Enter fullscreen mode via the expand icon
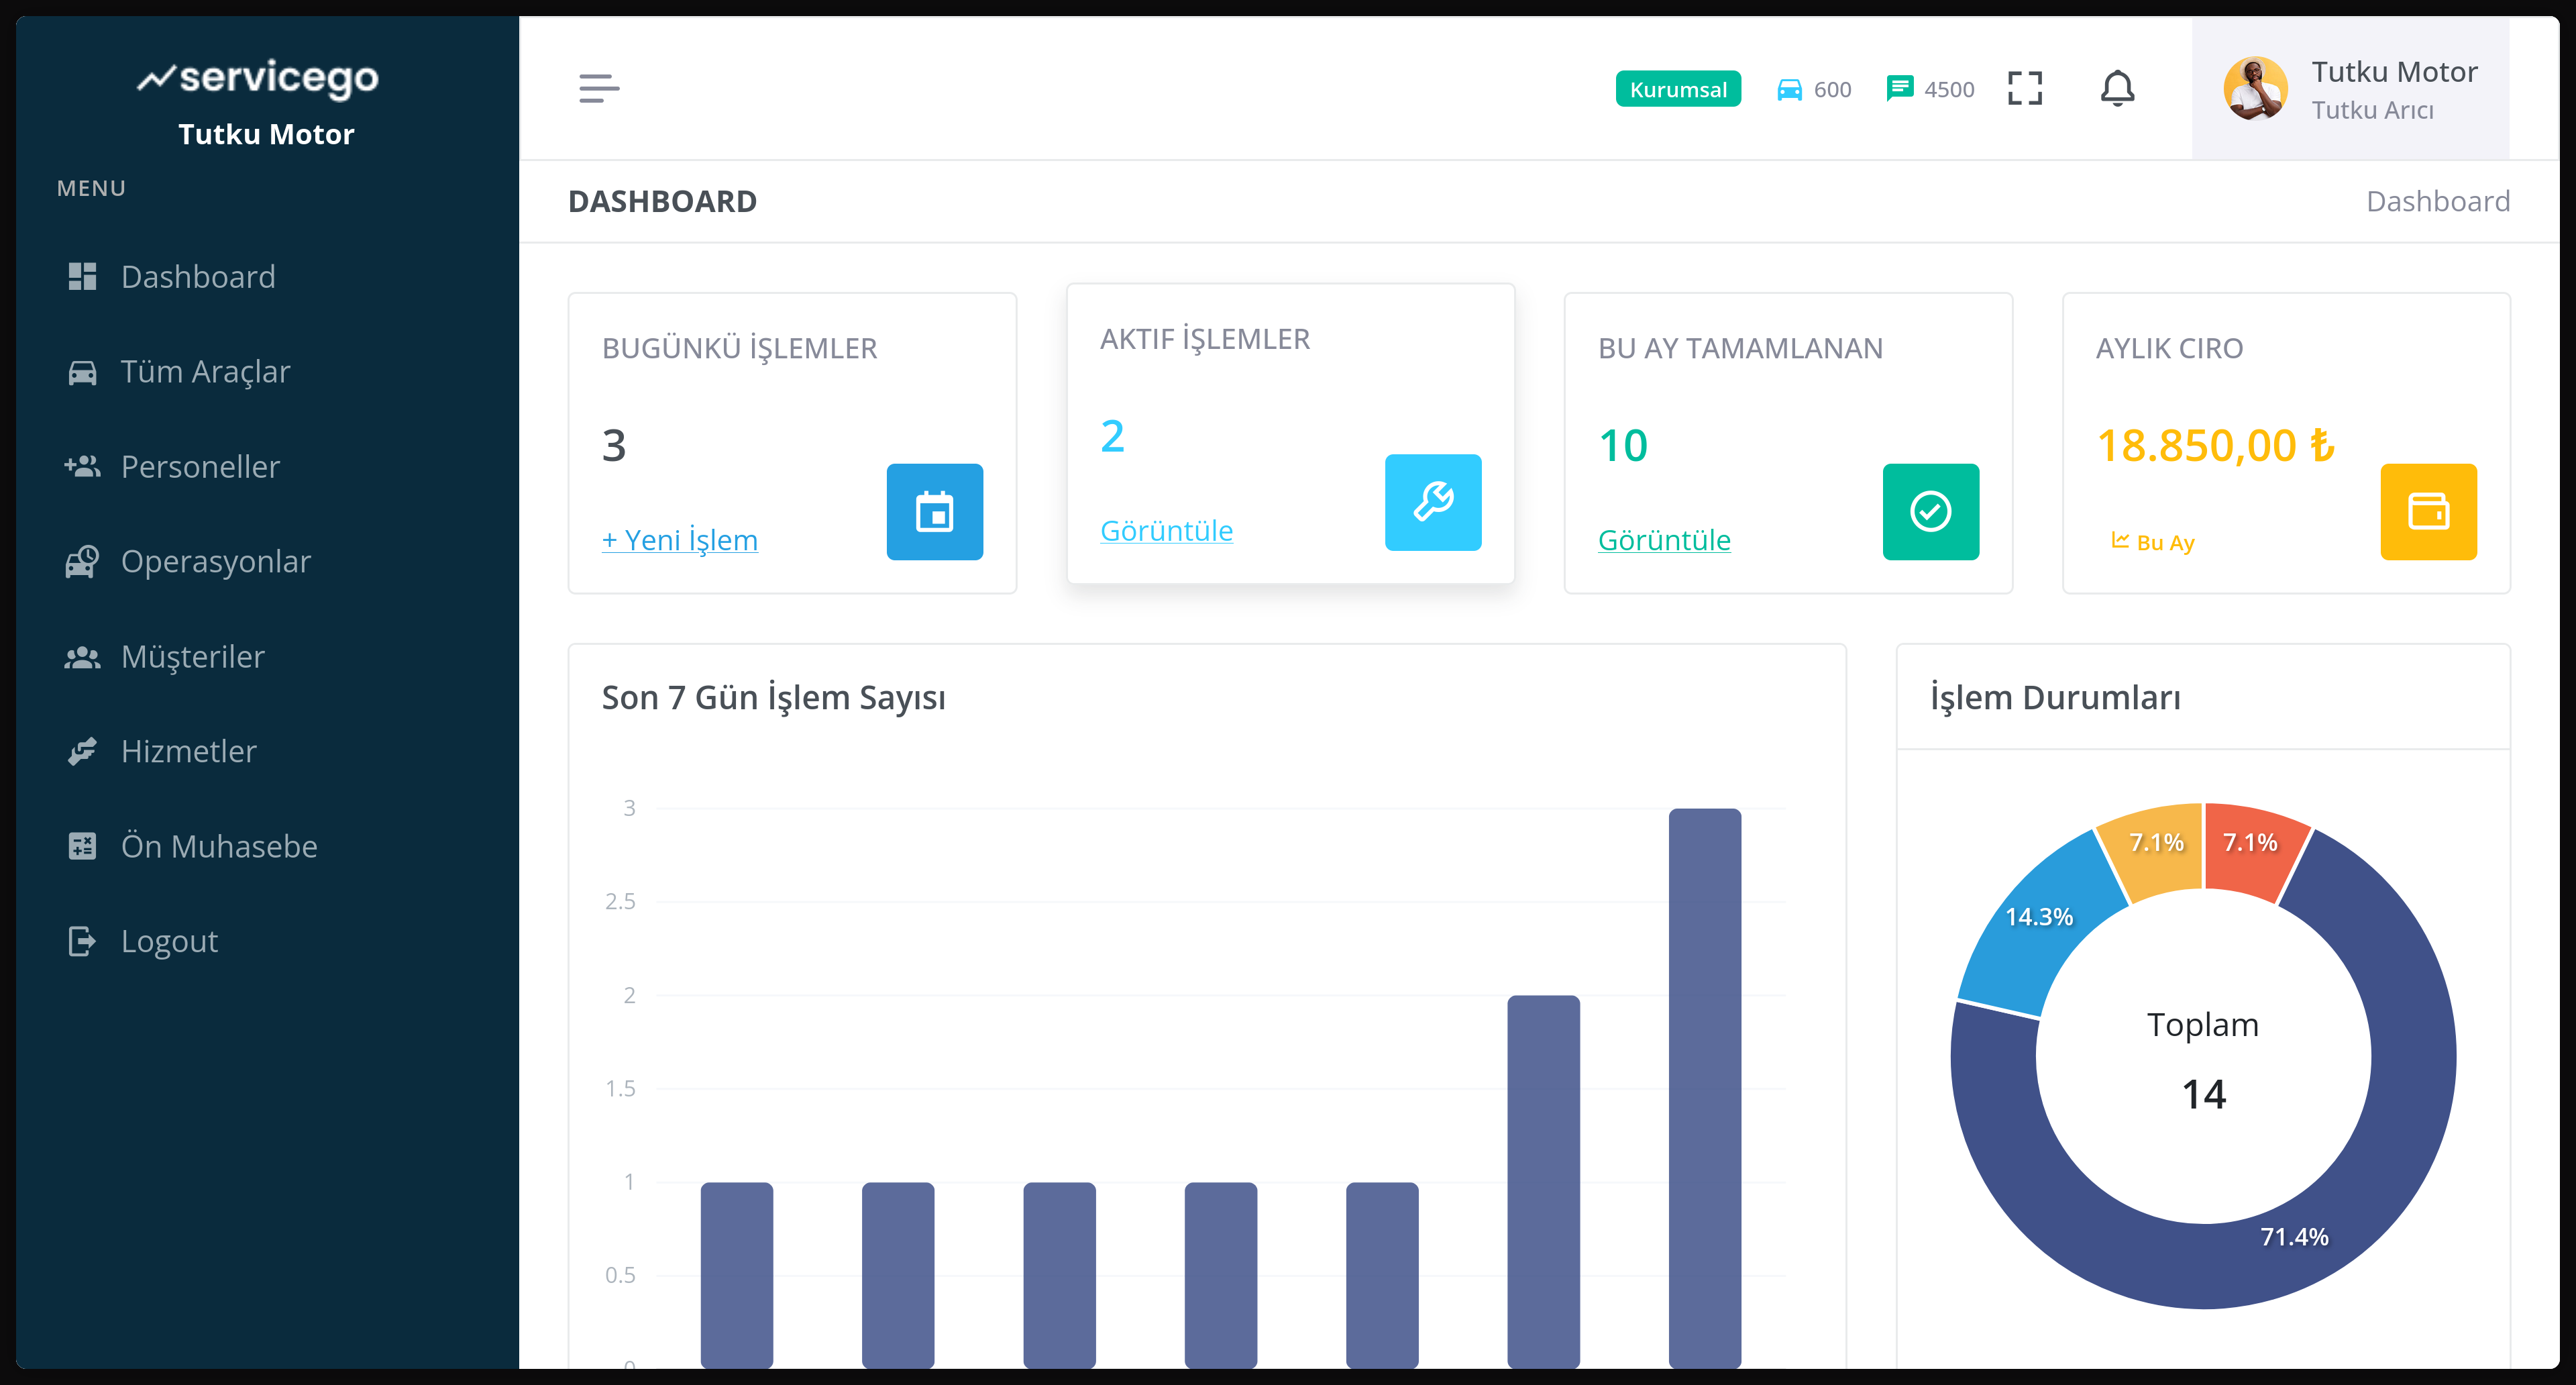 (2024, 88)
